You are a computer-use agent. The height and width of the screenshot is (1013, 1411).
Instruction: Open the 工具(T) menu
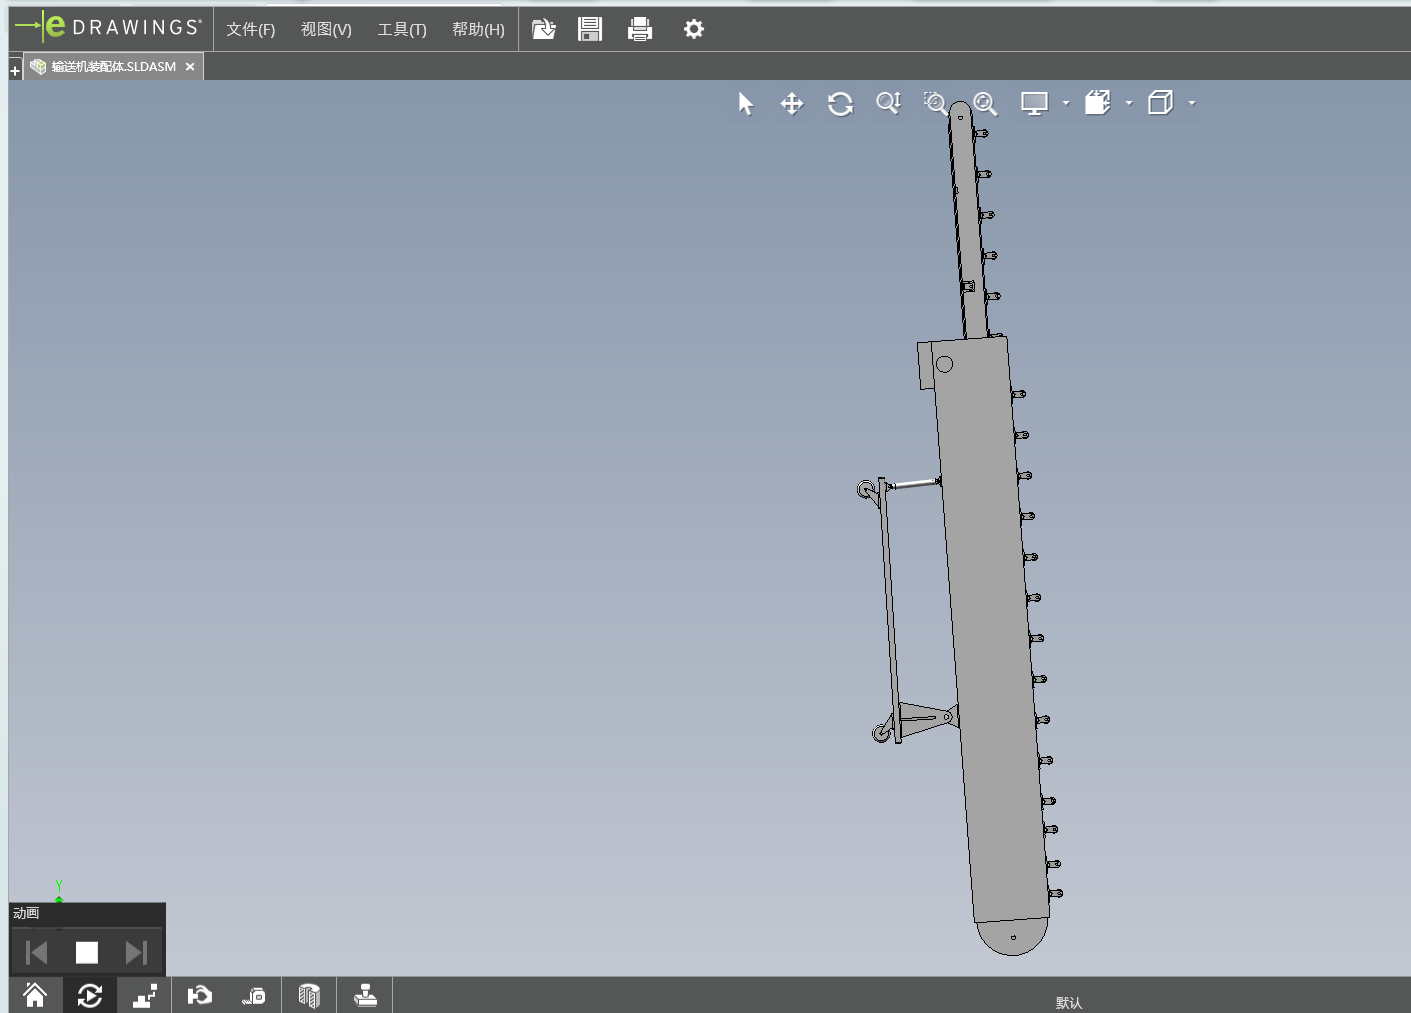pos(401,30)
